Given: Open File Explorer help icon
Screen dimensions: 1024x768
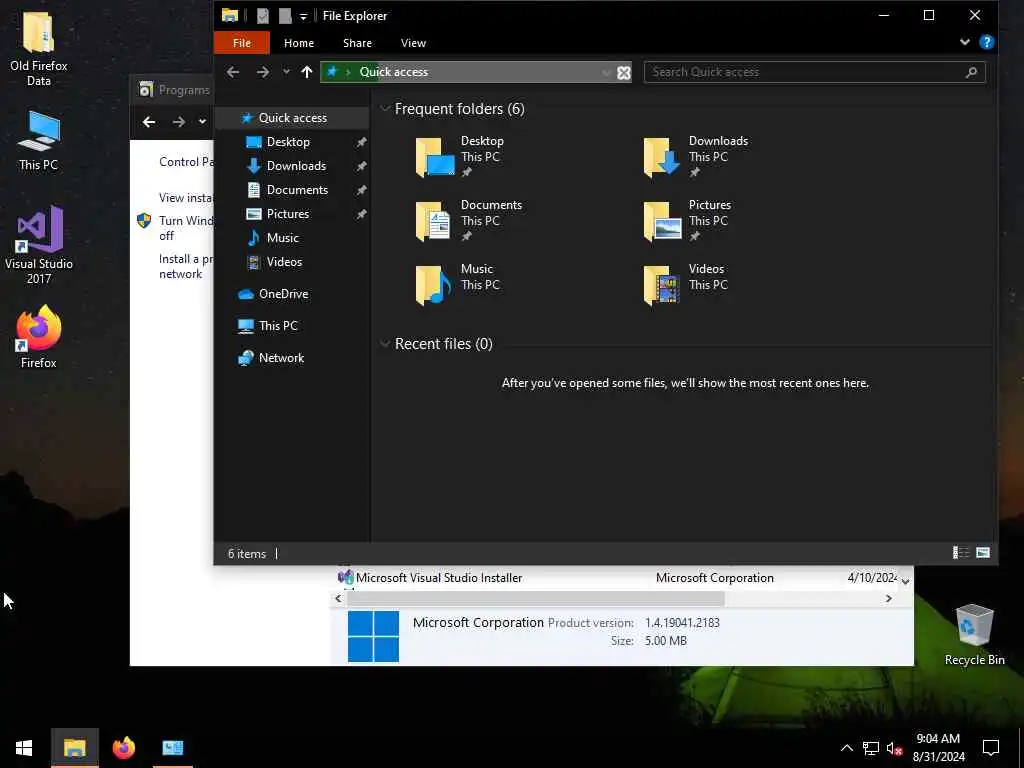Looking at the screenshot, I should tap(987, 42).
